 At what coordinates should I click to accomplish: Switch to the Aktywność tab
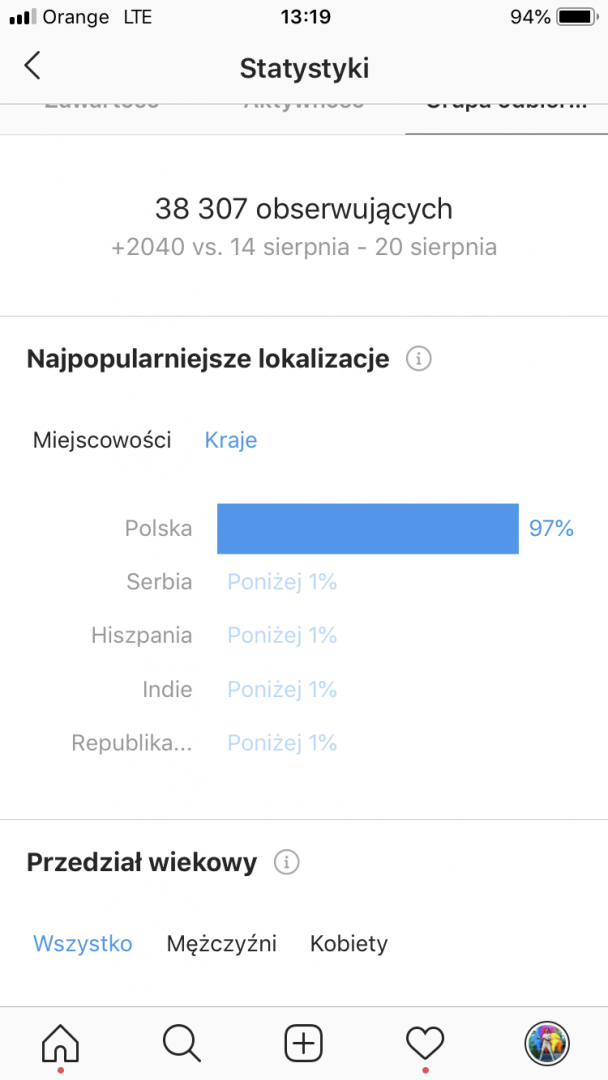pos(304,100)
